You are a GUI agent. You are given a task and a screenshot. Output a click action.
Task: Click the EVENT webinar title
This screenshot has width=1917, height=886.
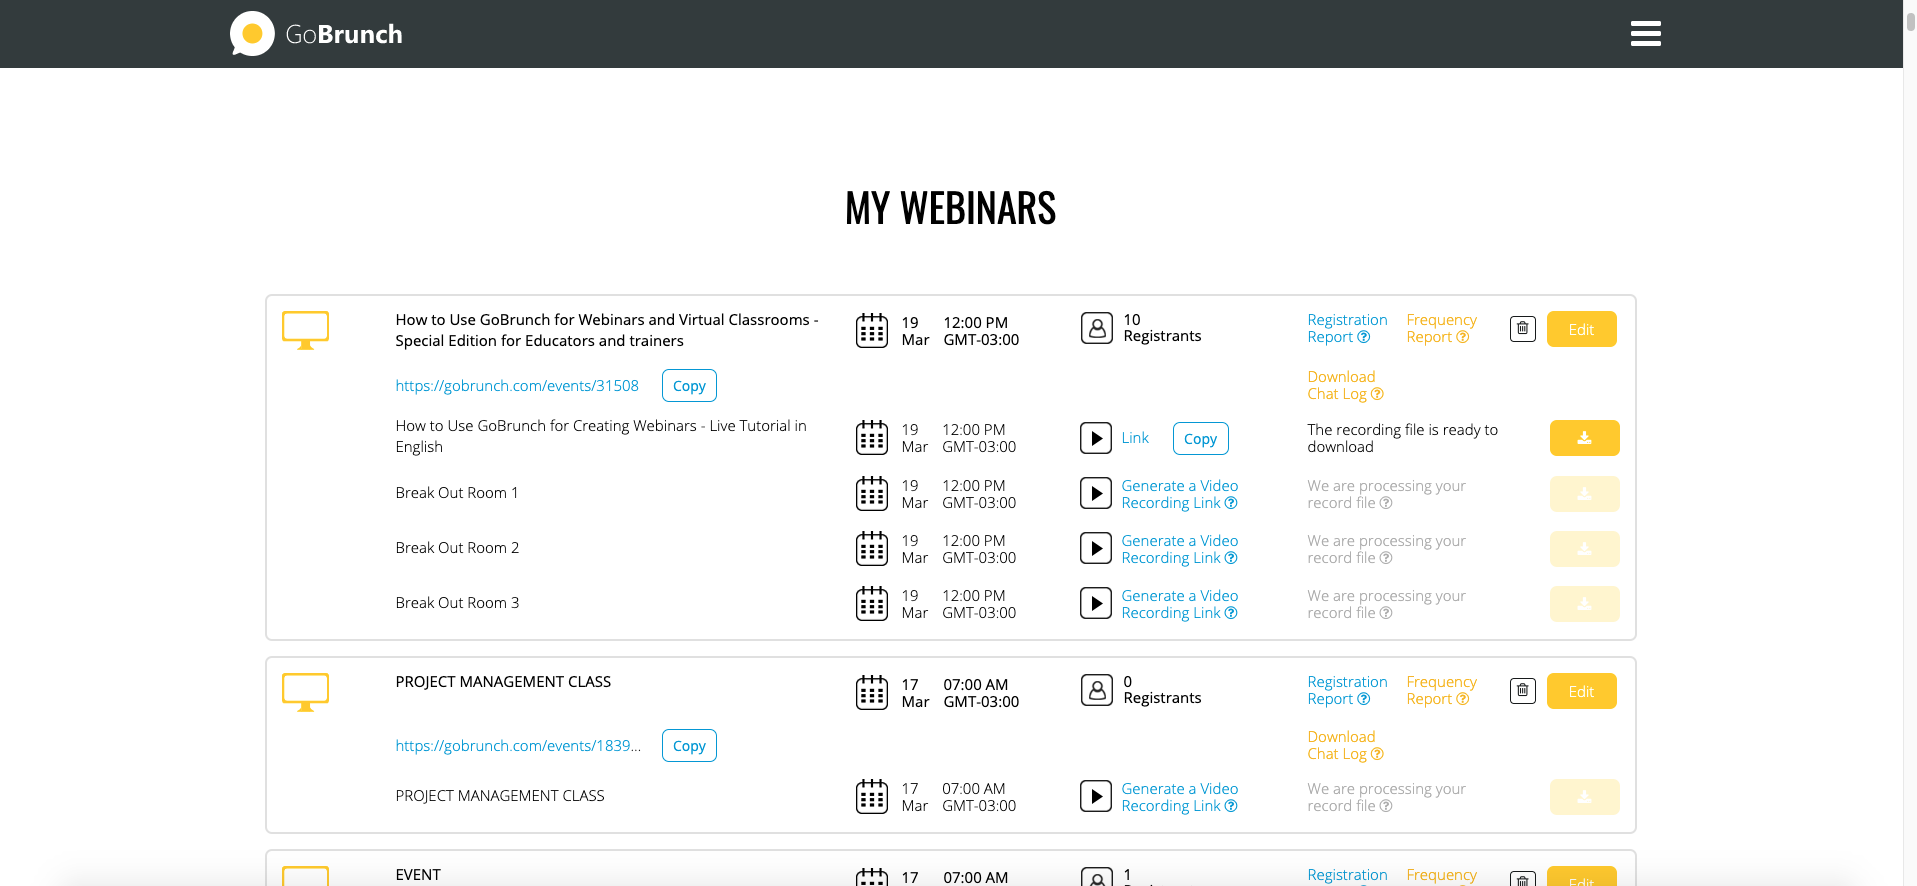click(x=418, y=875)
